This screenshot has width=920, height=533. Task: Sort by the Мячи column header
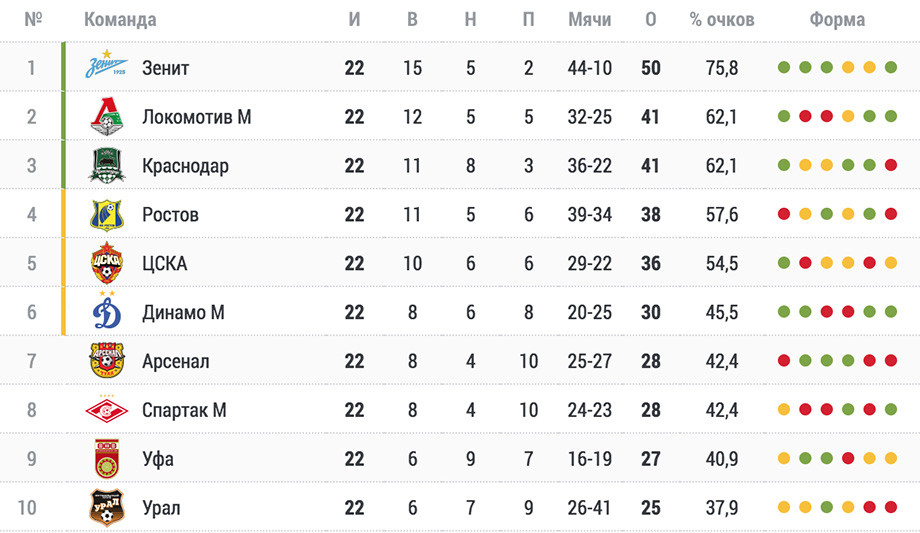pos(590,19)
